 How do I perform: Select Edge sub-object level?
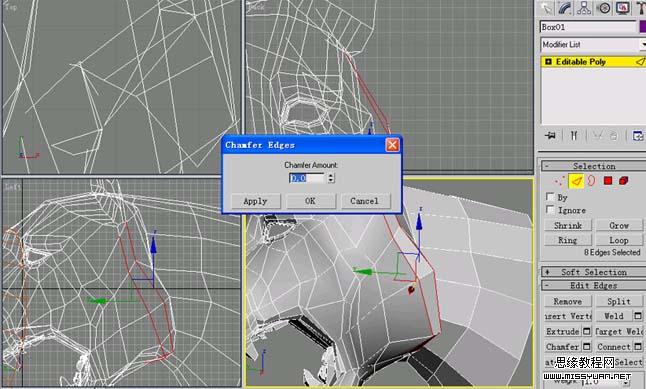click(x=576, y=180)
